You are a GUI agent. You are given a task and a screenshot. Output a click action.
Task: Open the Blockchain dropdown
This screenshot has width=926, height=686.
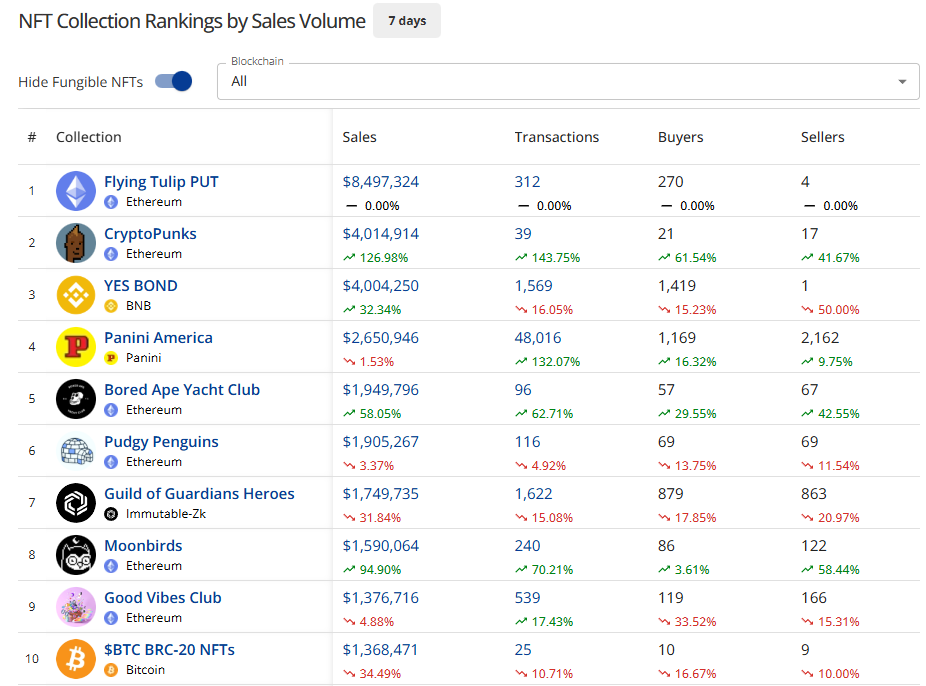560,82
